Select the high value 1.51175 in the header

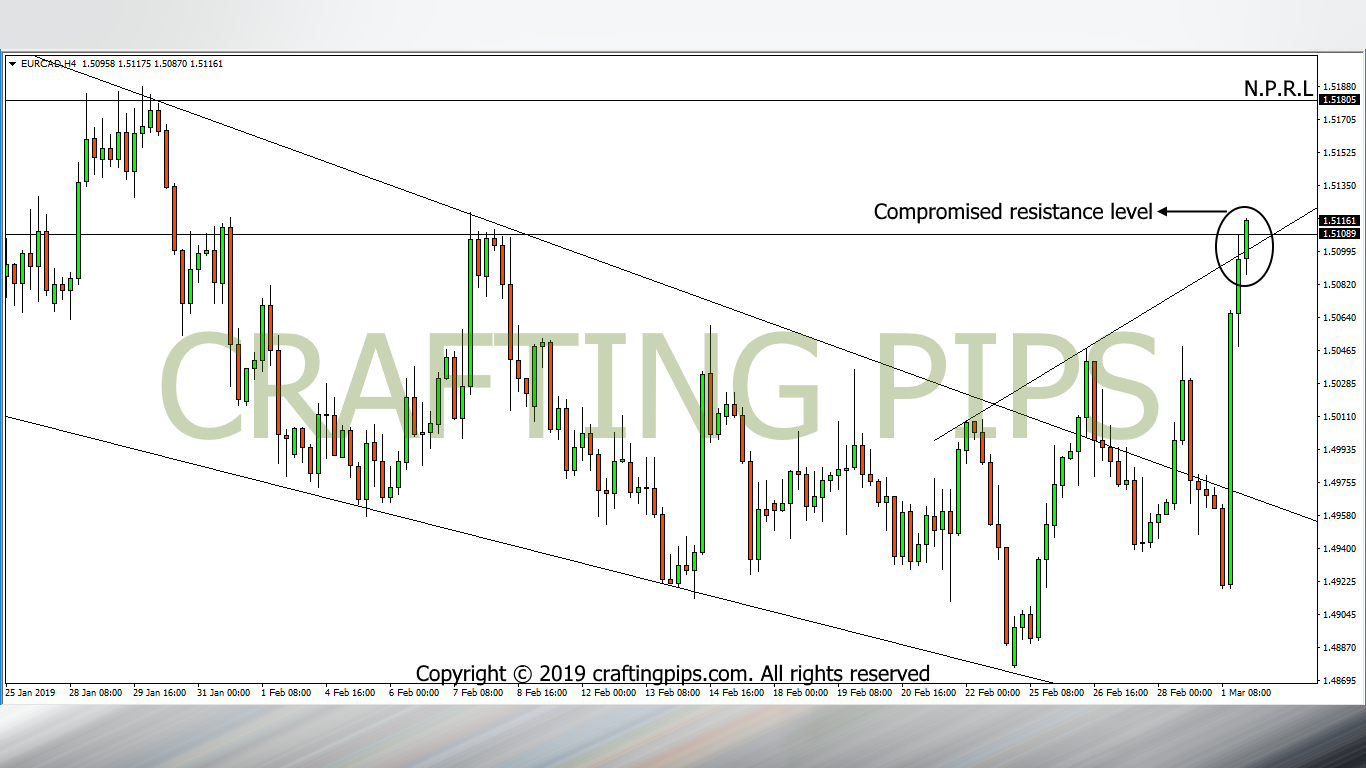pyautogui.click(x=134, y=64)
